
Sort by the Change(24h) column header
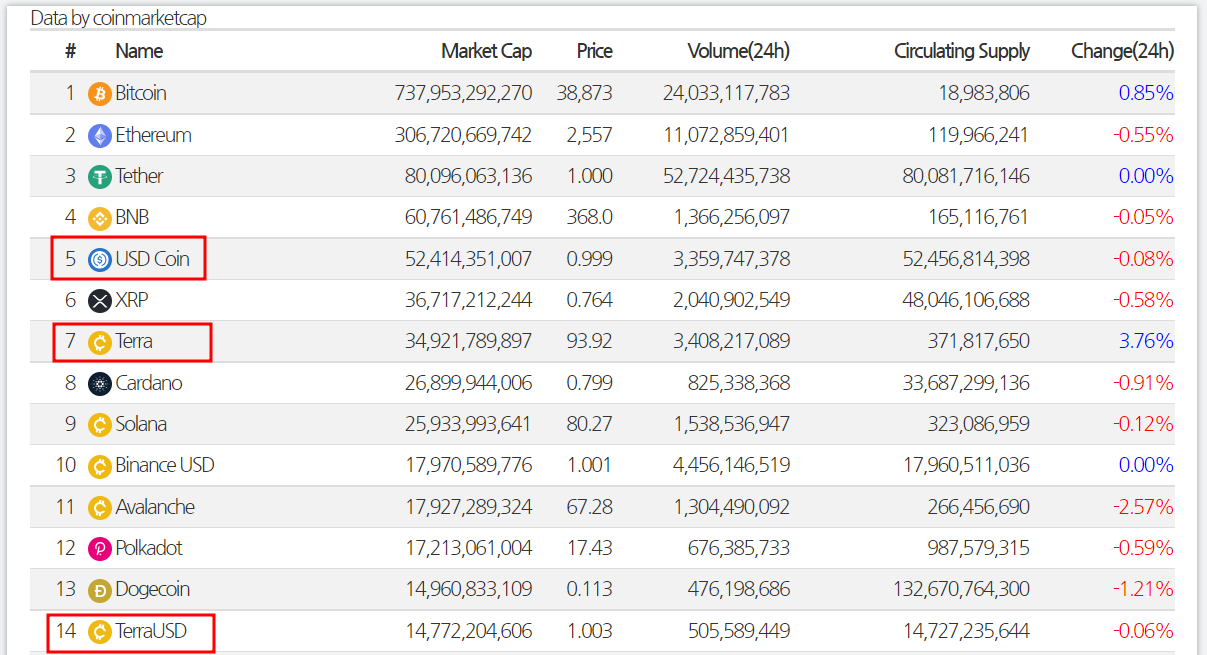pyautogui.click(x=1122, y=51)
